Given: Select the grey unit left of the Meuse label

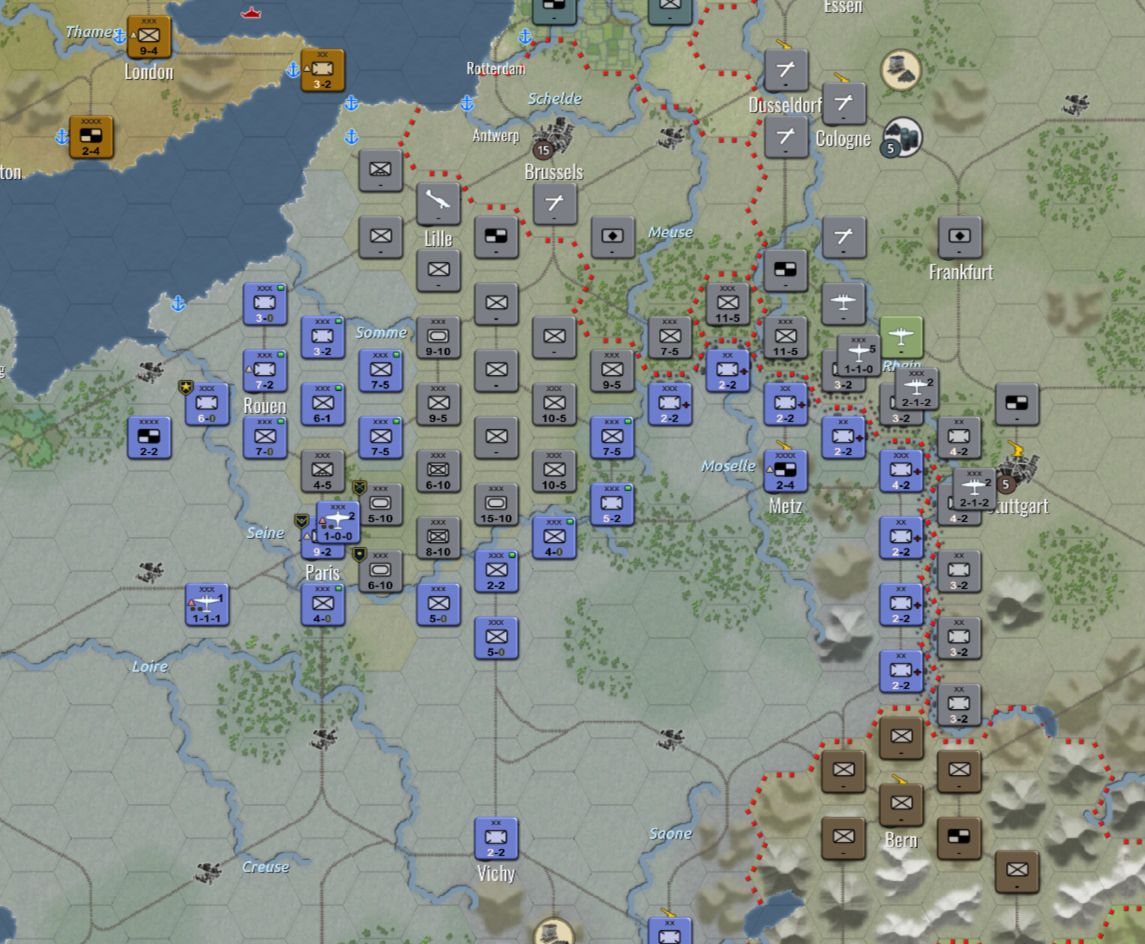Looking at the screenshot, I should 612,237.
